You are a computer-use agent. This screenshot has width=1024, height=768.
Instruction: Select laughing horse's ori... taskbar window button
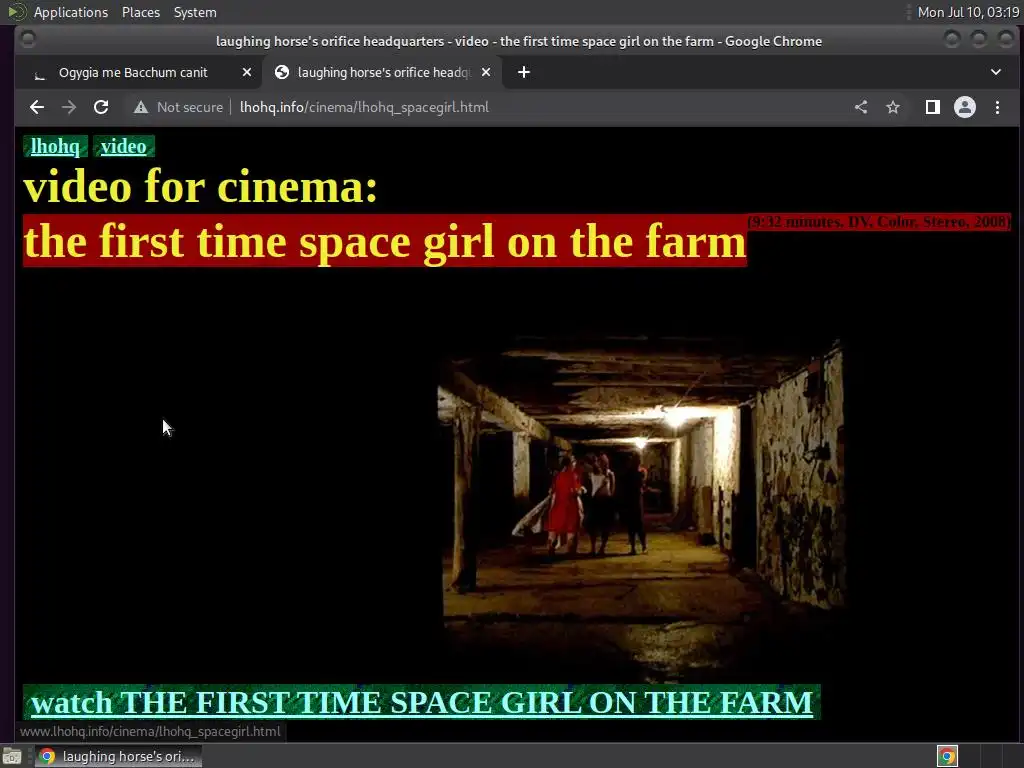[118, 756]
